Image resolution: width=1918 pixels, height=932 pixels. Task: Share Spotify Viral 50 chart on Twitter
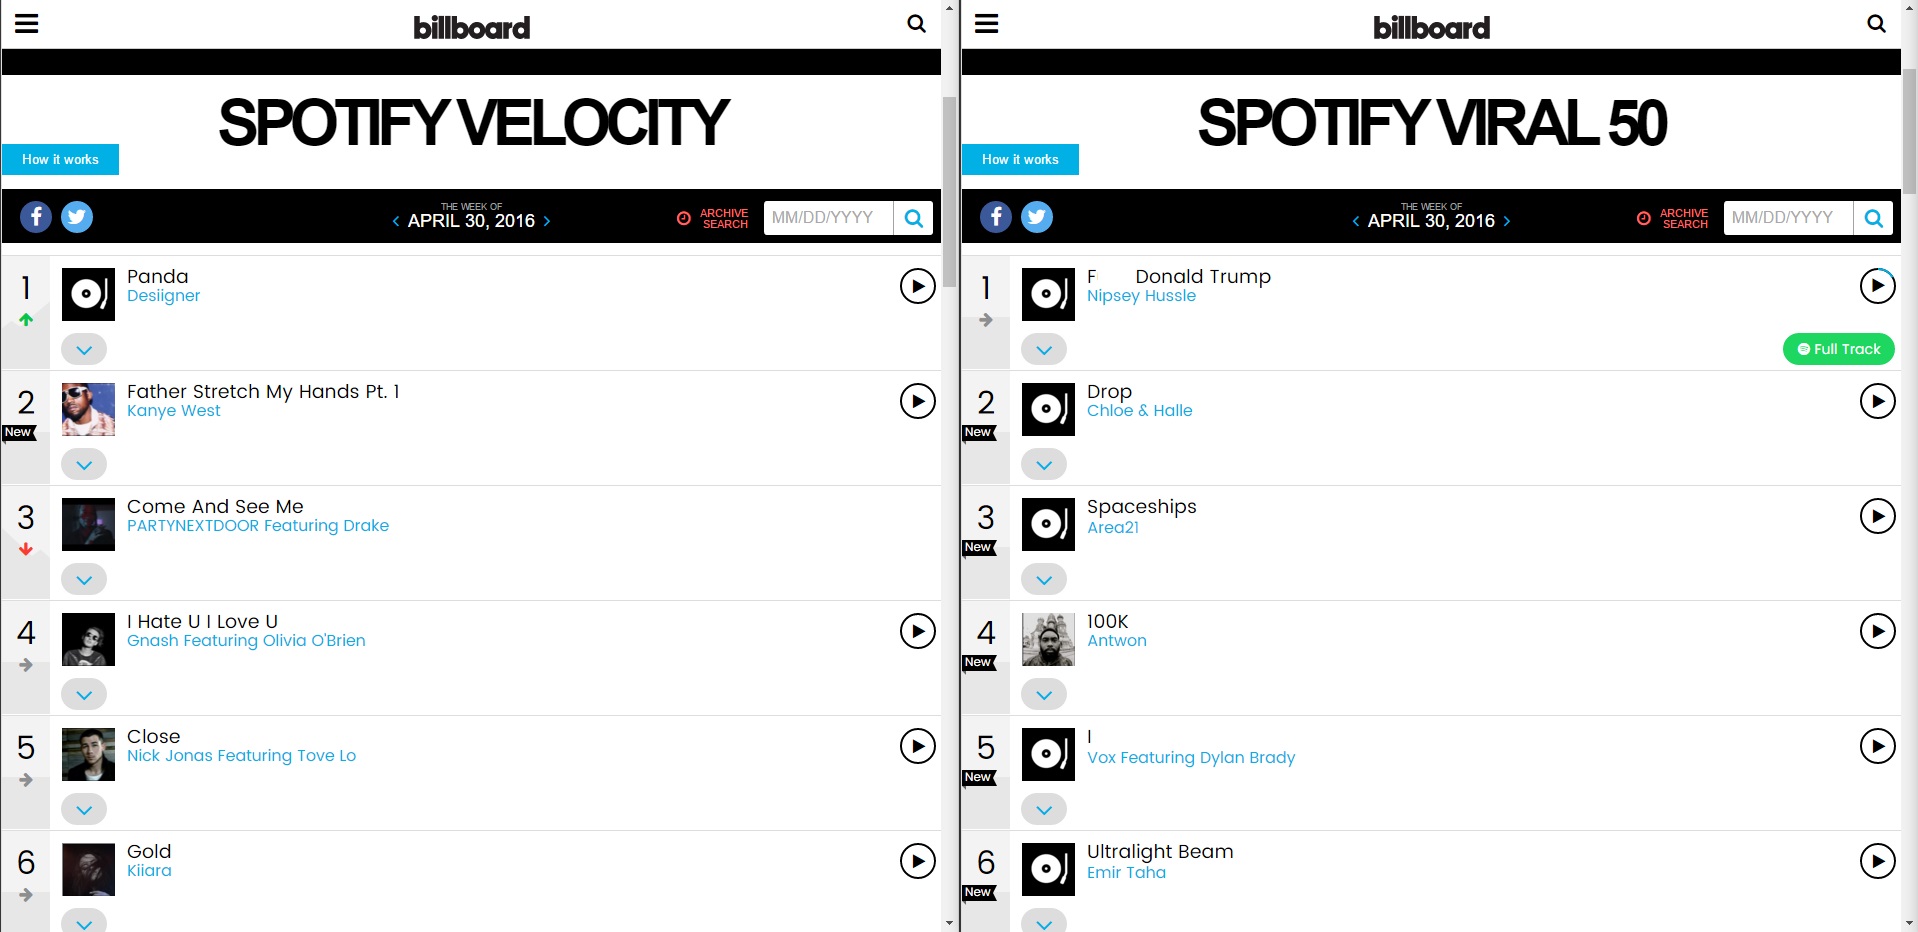(1037, 217)
